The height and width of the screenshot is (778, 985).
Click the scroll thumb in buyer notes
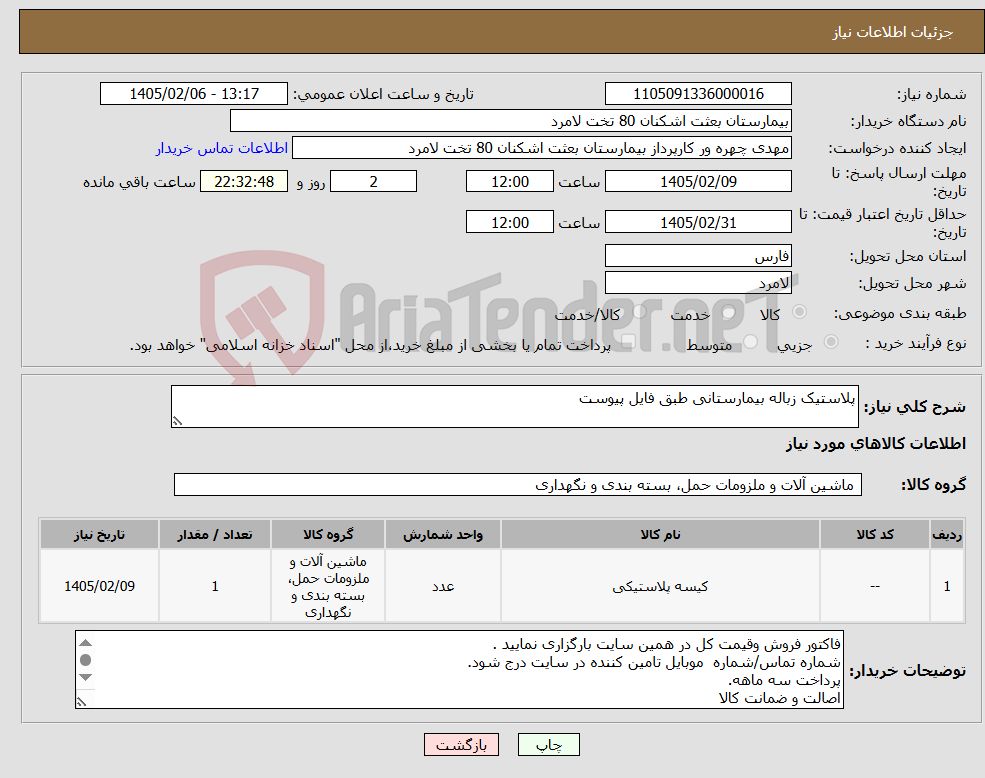[86, 660]
